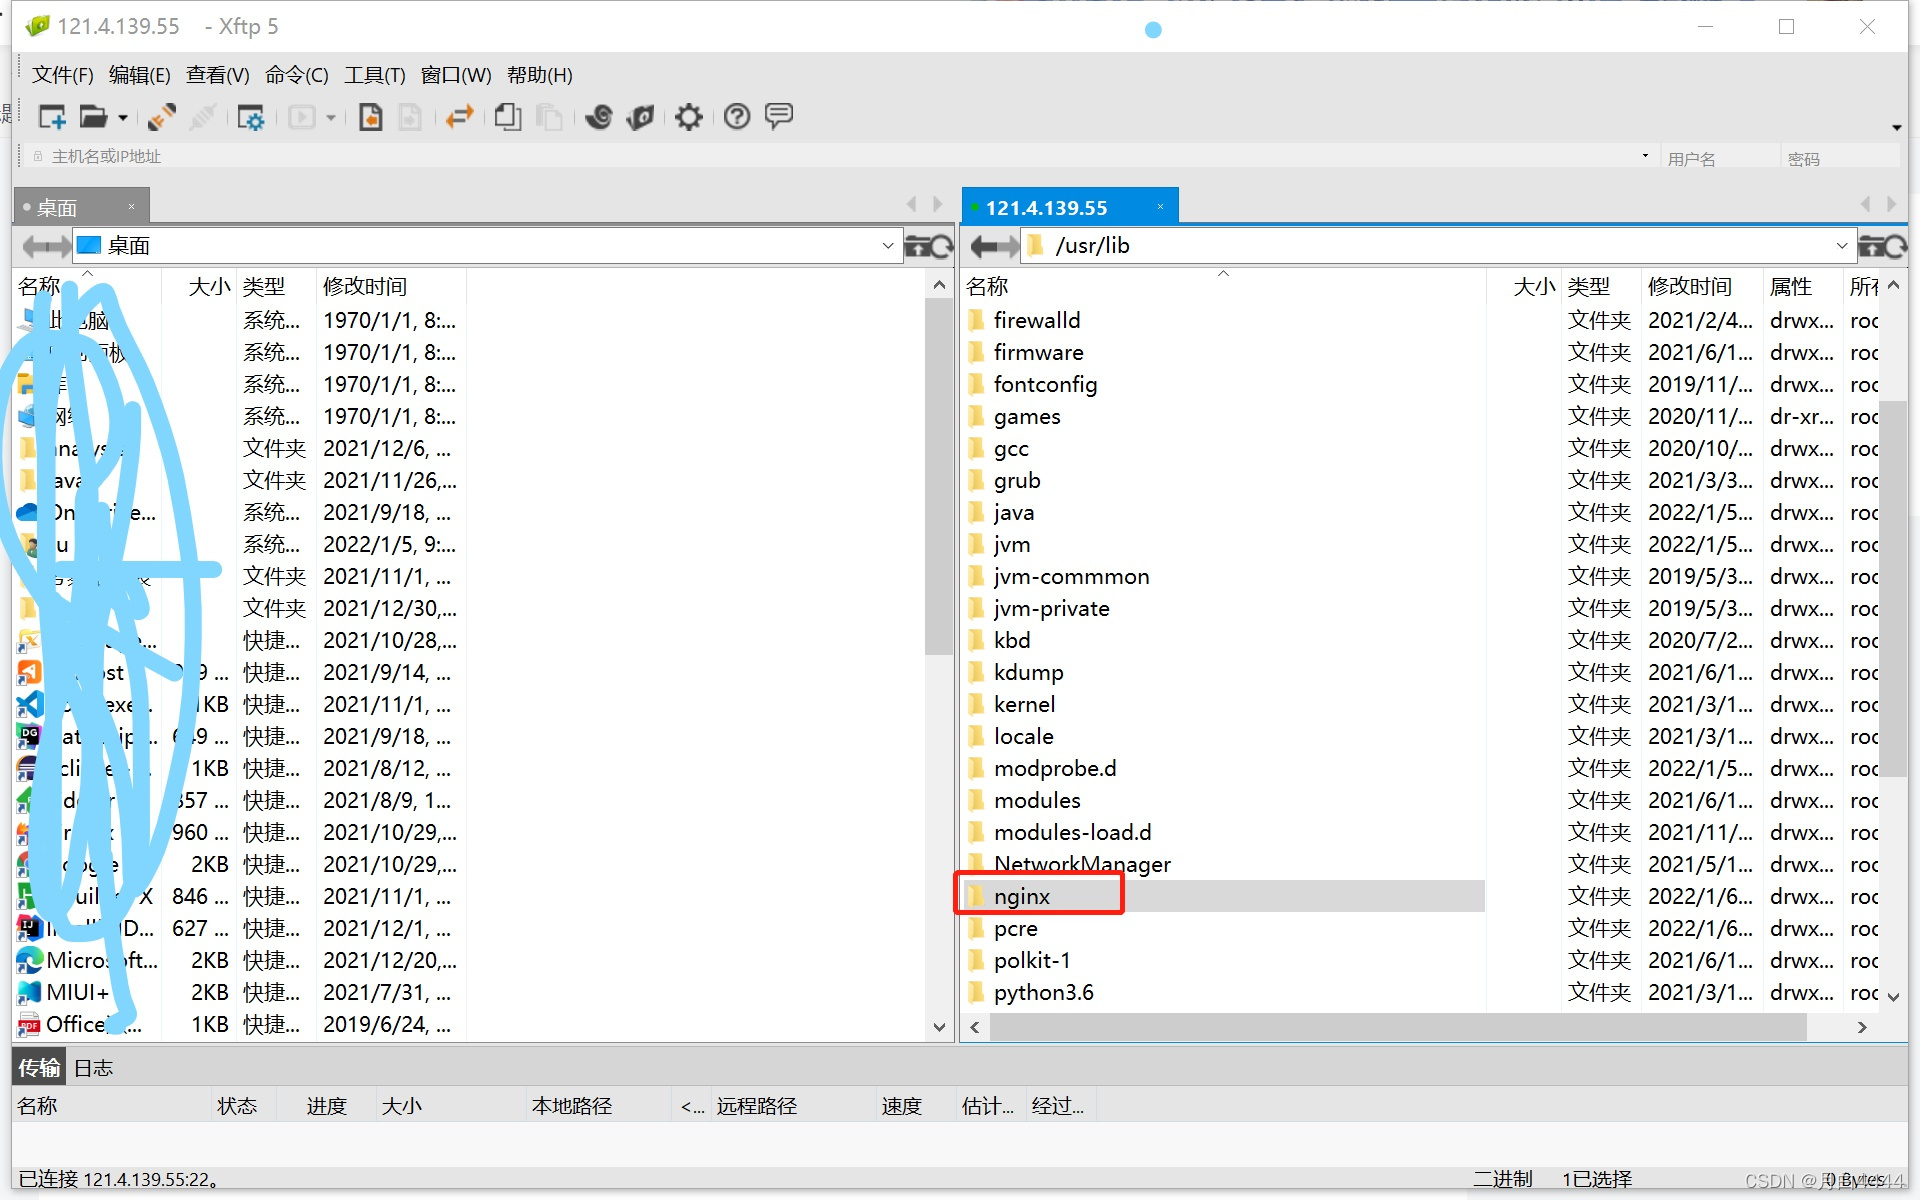Click the help question mark icon
The height and width of the screenshot is (1200, 1920).
coord(736,117)
